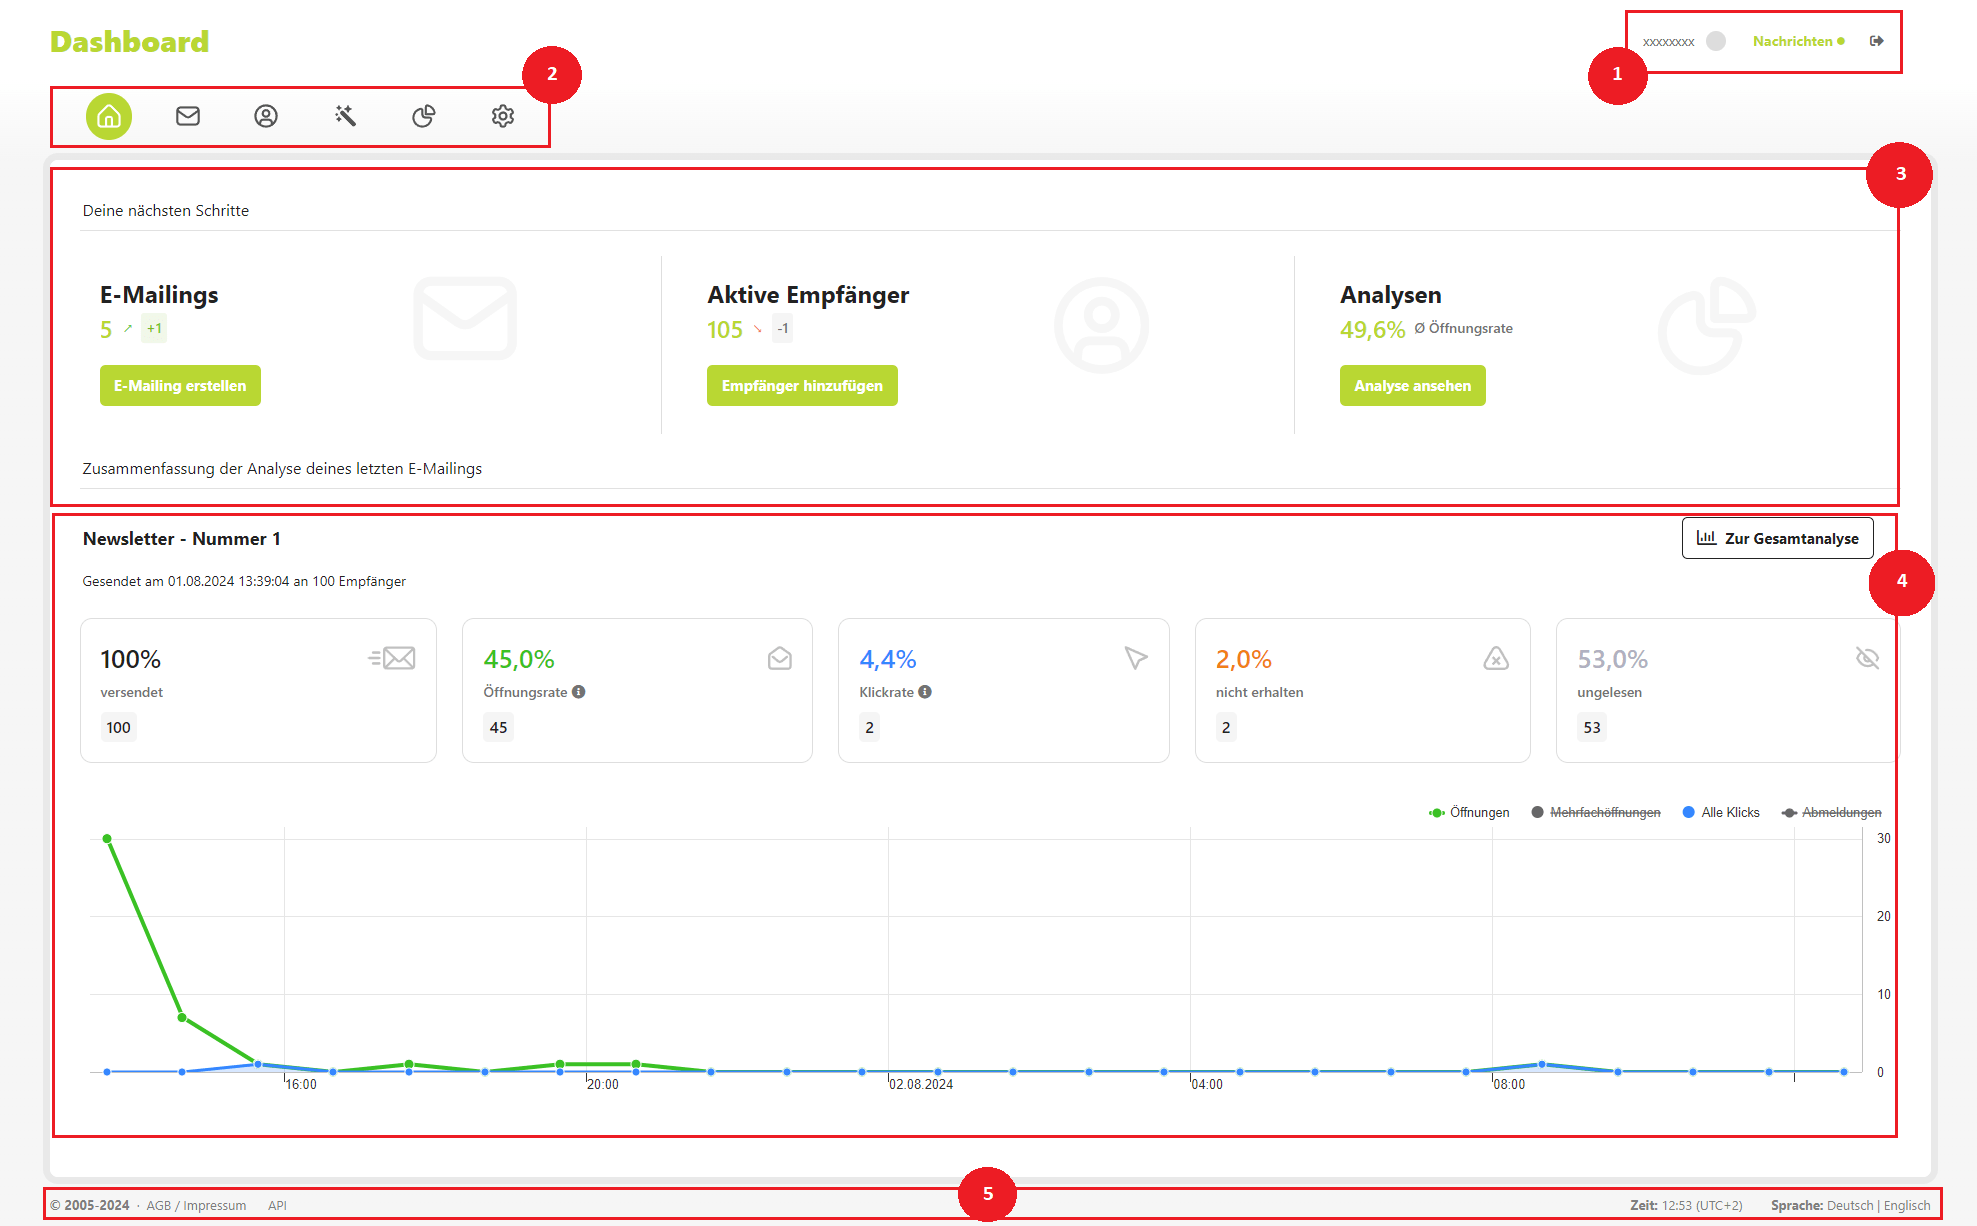This screenshot has width=1977, height=1226.
Task: Click the home dashboard icon
Action: click(108, 116)
